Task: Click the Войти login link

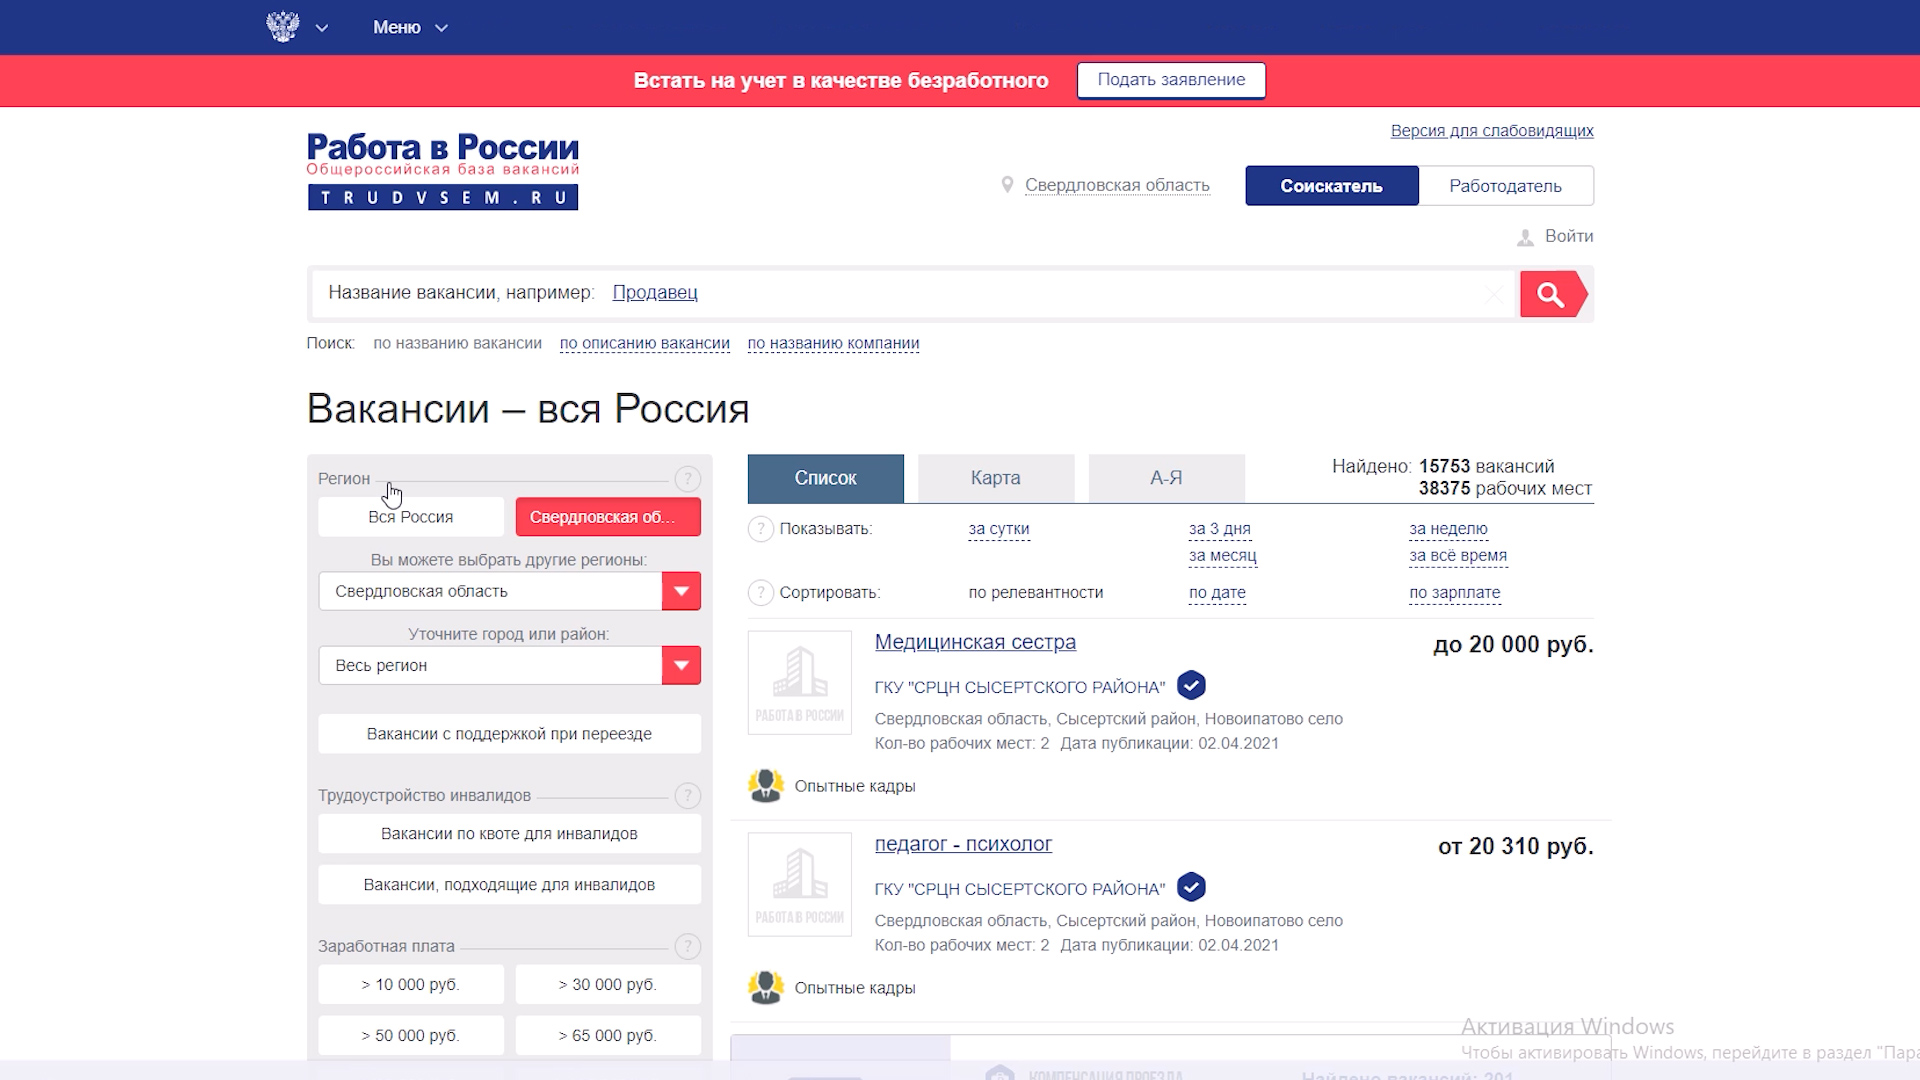Action: pyautogui.click(x=1569, y=236)
